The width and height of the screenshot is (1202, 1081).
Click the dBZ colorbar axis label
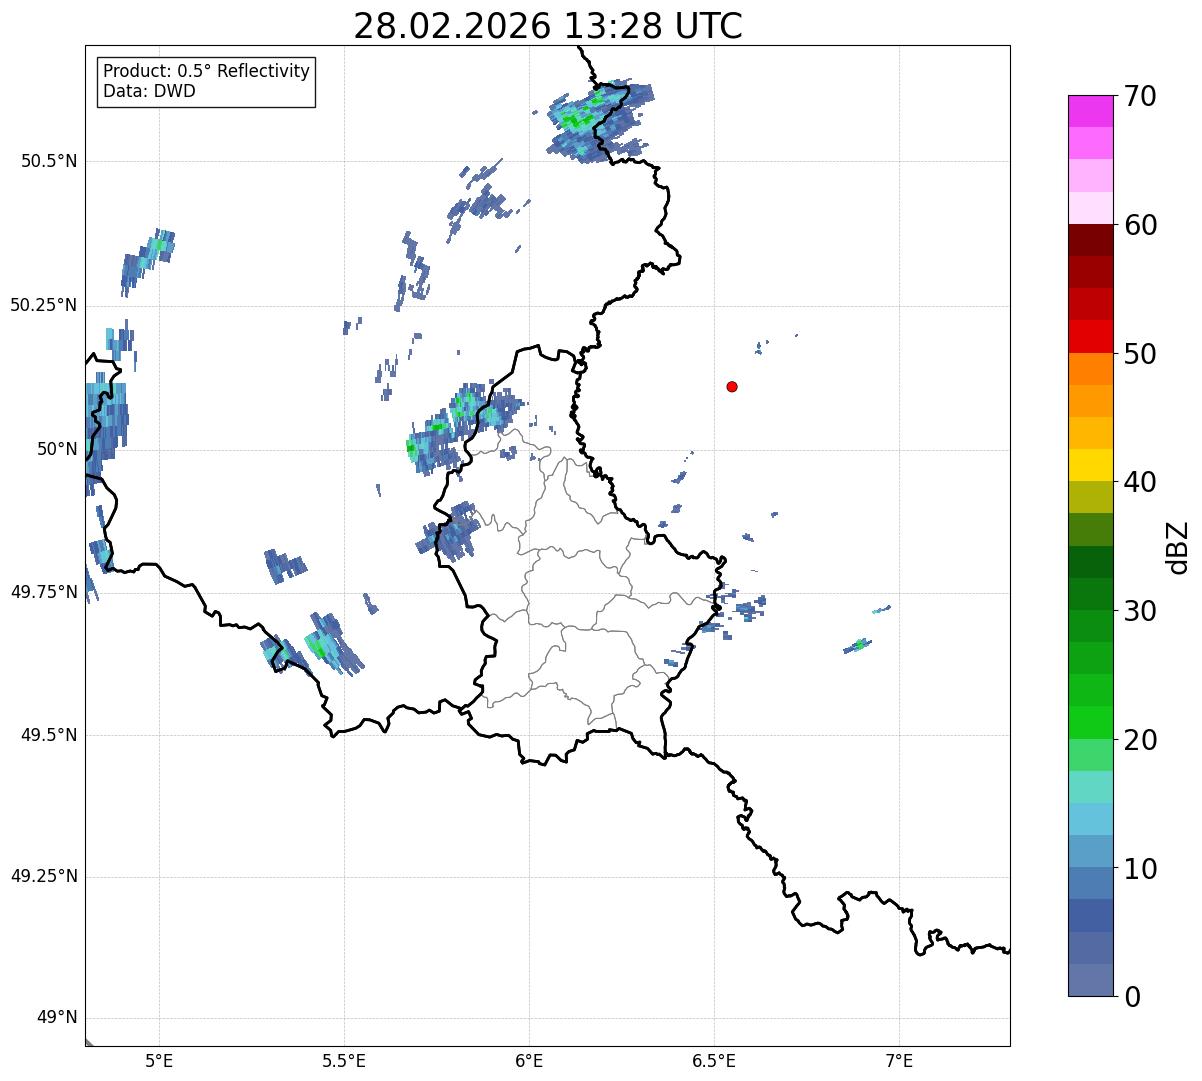(1178, 546)
